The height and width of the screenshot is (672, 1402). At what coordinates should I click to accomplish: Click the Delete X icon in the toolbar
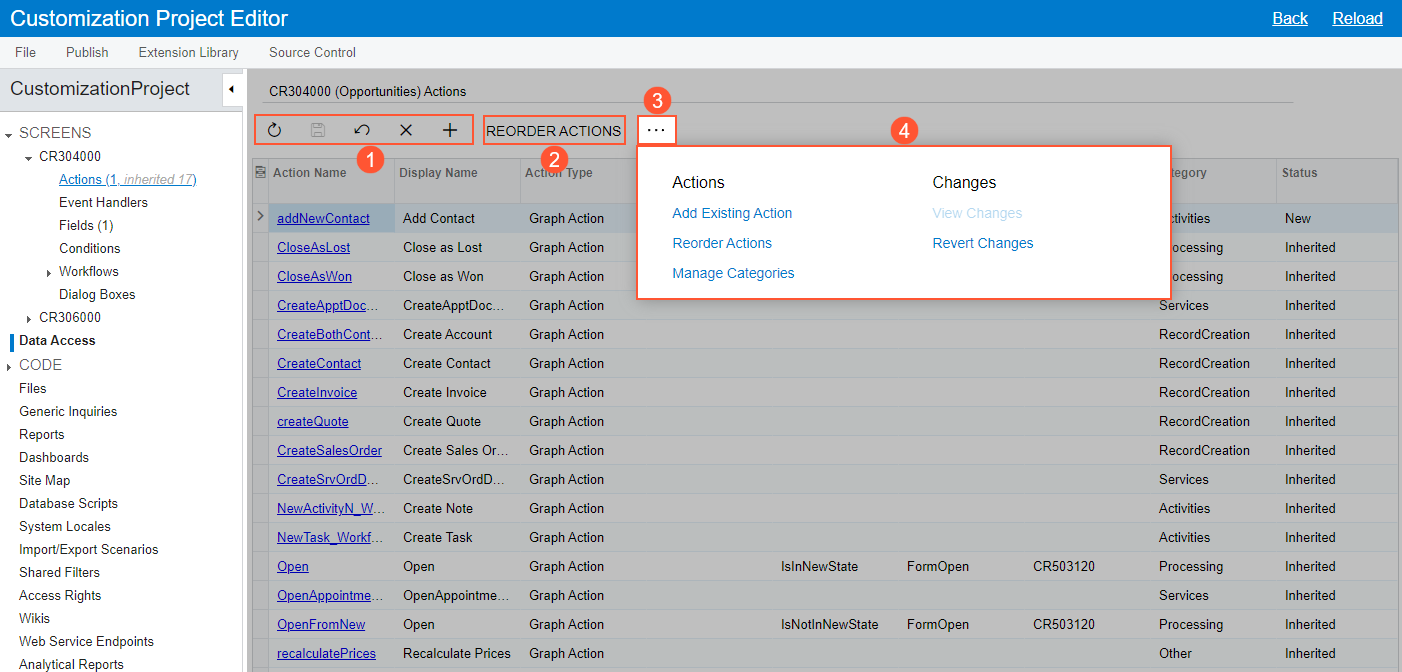[406, 130]
